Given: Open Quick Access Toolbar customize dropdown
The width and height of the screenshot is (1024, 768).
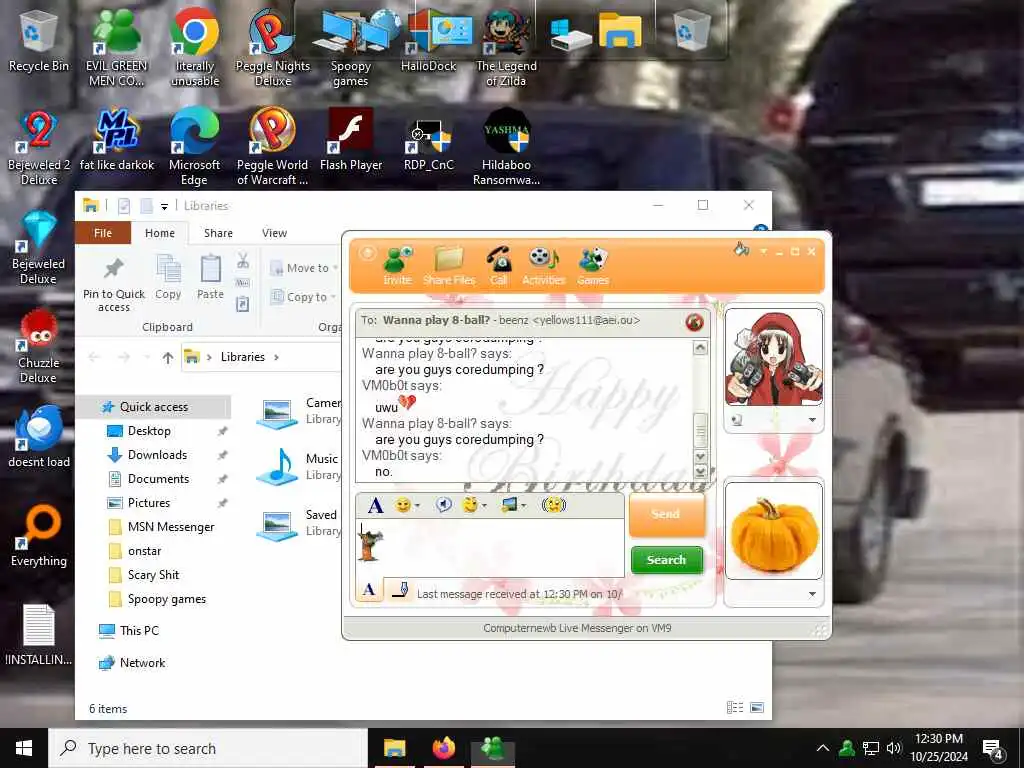Looking at the screenshot, I should 165,206.
